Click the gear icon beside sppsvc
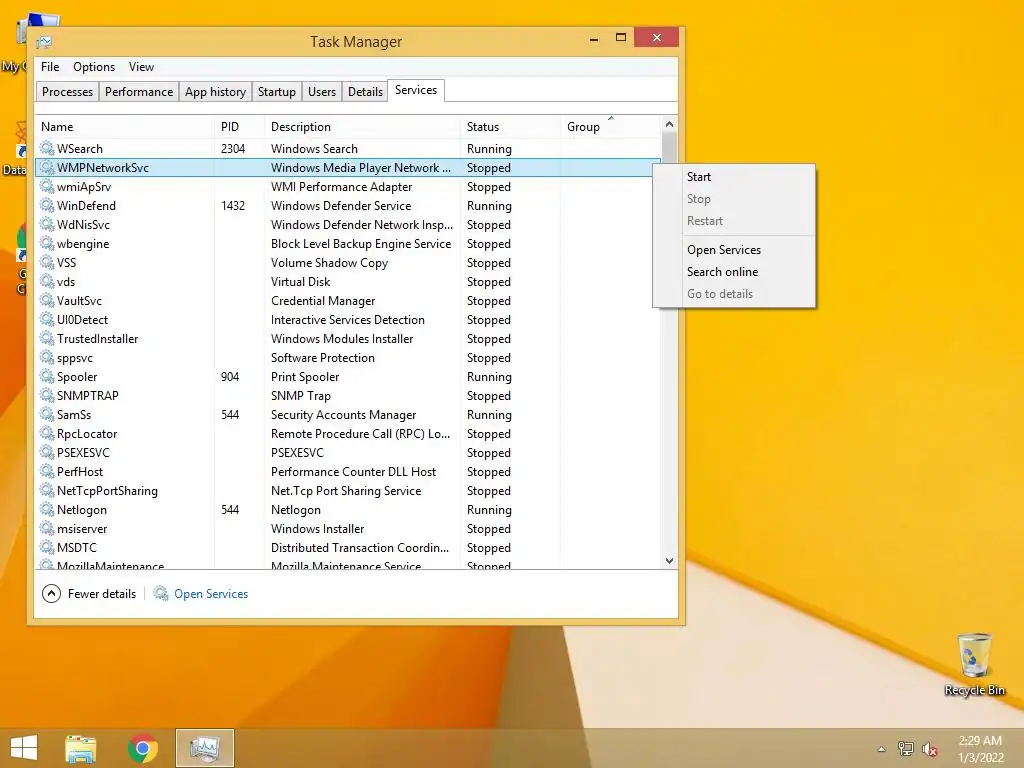1024x768 pixels. tap(47, 357)
